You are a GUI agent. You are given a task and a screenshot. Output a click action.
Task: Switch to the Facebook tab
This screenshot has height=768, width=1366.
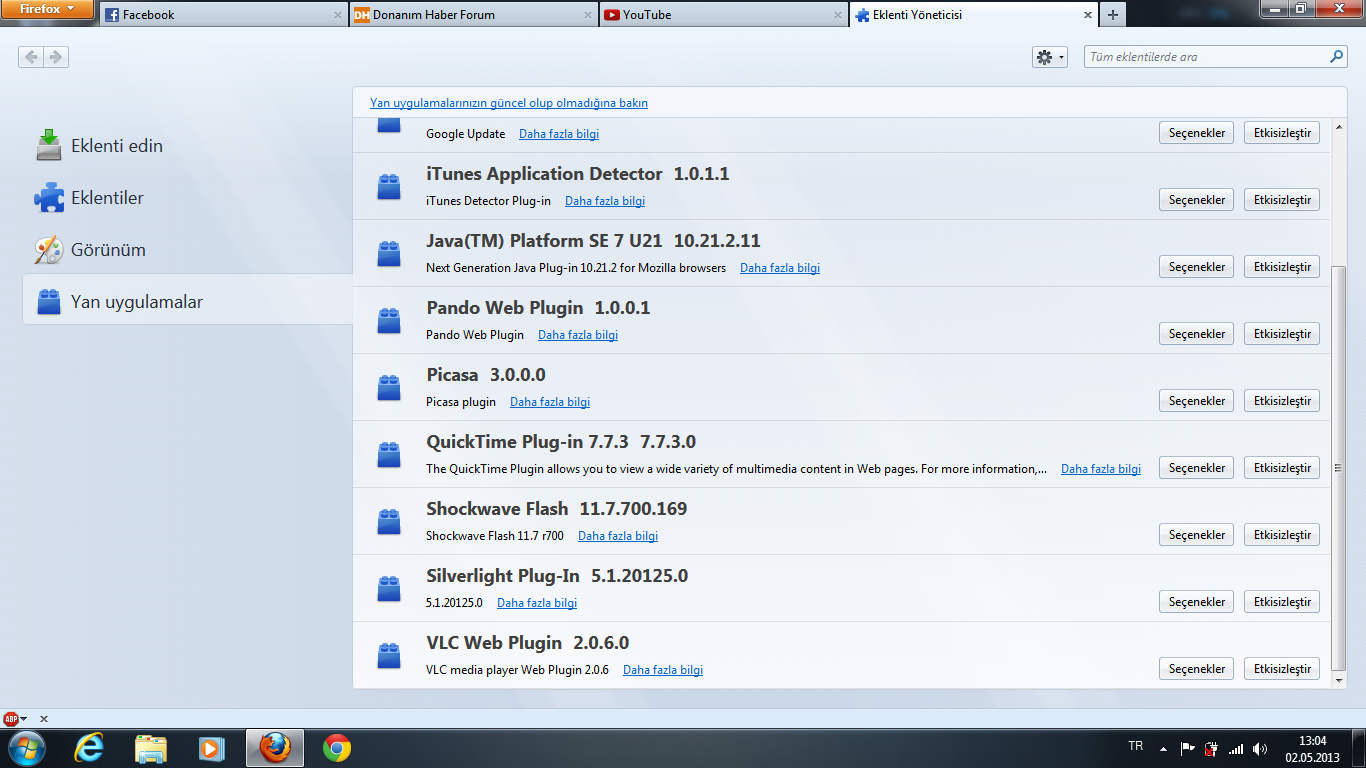tap(223, 15)
